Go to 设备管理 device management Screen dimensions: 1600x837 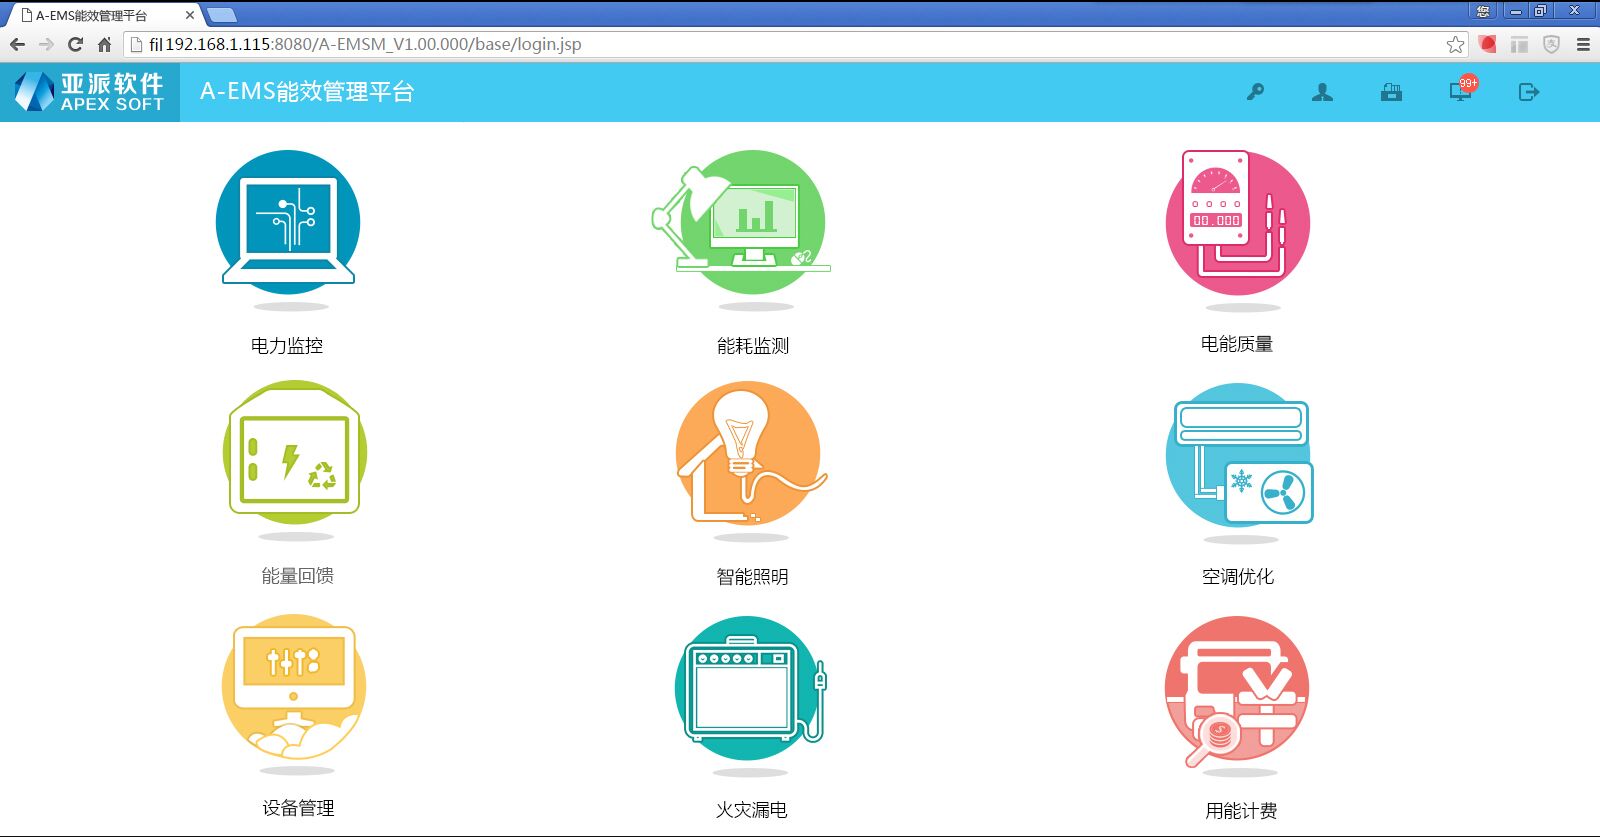[x=294, y=687]
